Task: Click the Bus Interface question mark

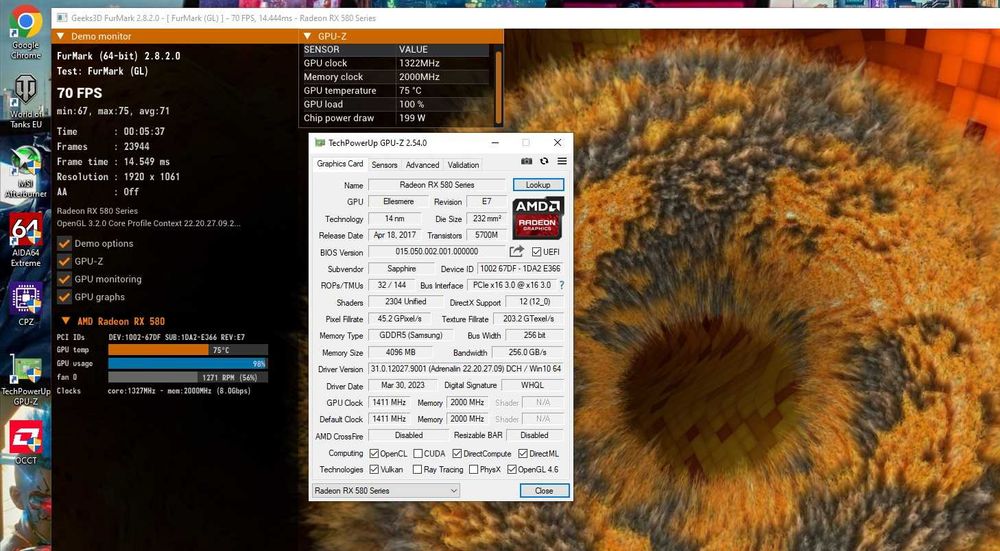Action: pos(562,285)
